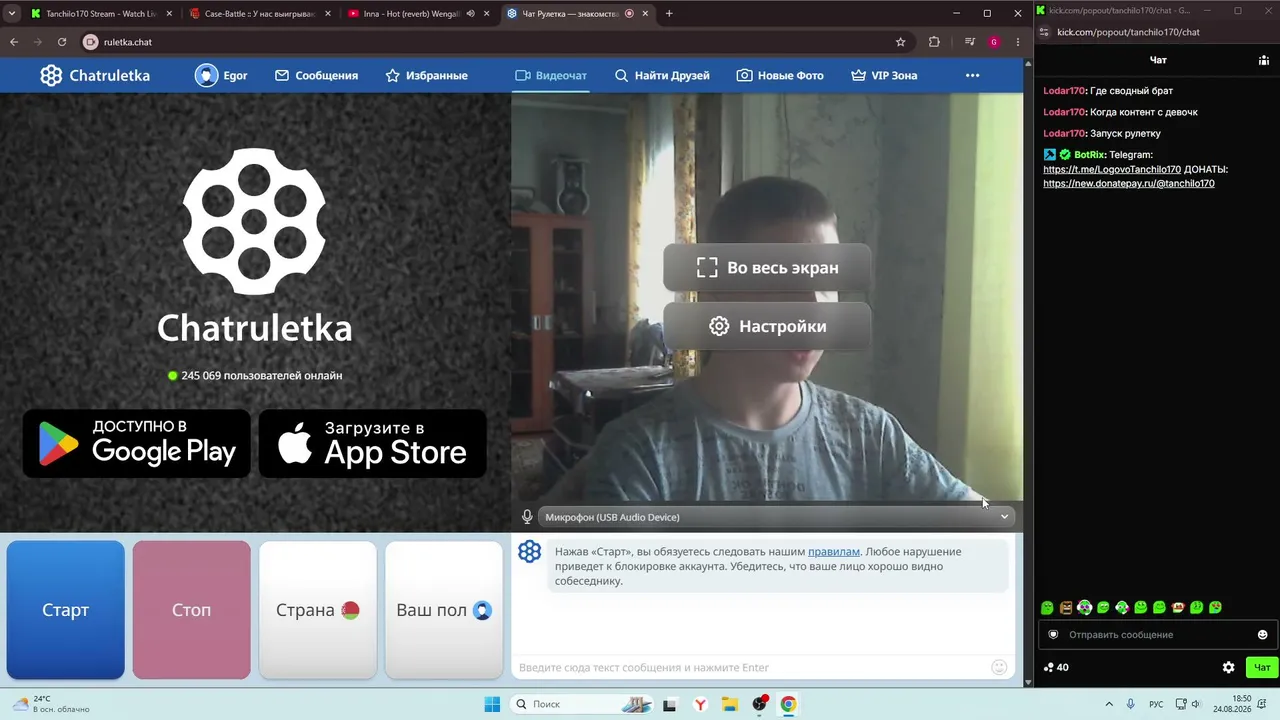Open the users list icon in Kick chat header
Image resolution: width=1280 pixels, height=720 pixels.
pos(1264,60)
